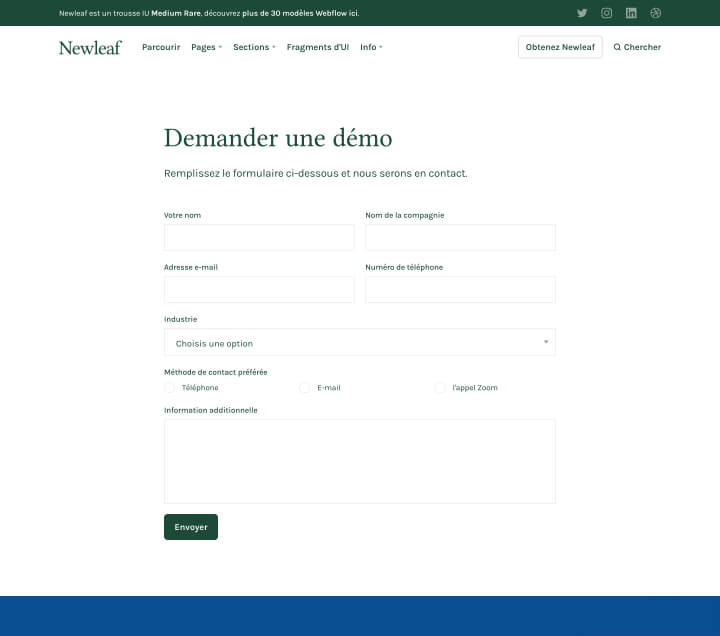The image size is (720, 636).
Task: Focus the Information additionnelle textarea
Action: [x=360, y=461]
